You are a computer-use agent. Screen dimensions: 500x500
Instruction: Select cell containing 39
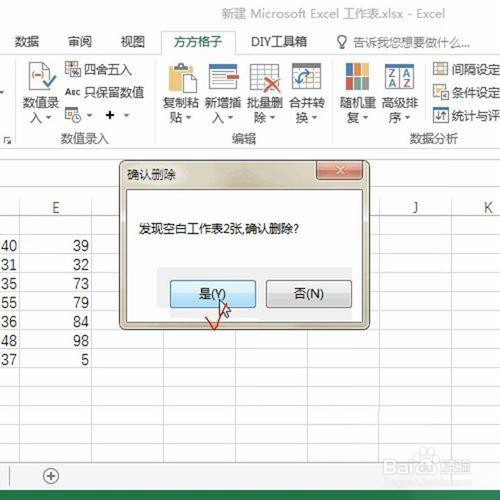pyautogui.click(x=56, y=246)
